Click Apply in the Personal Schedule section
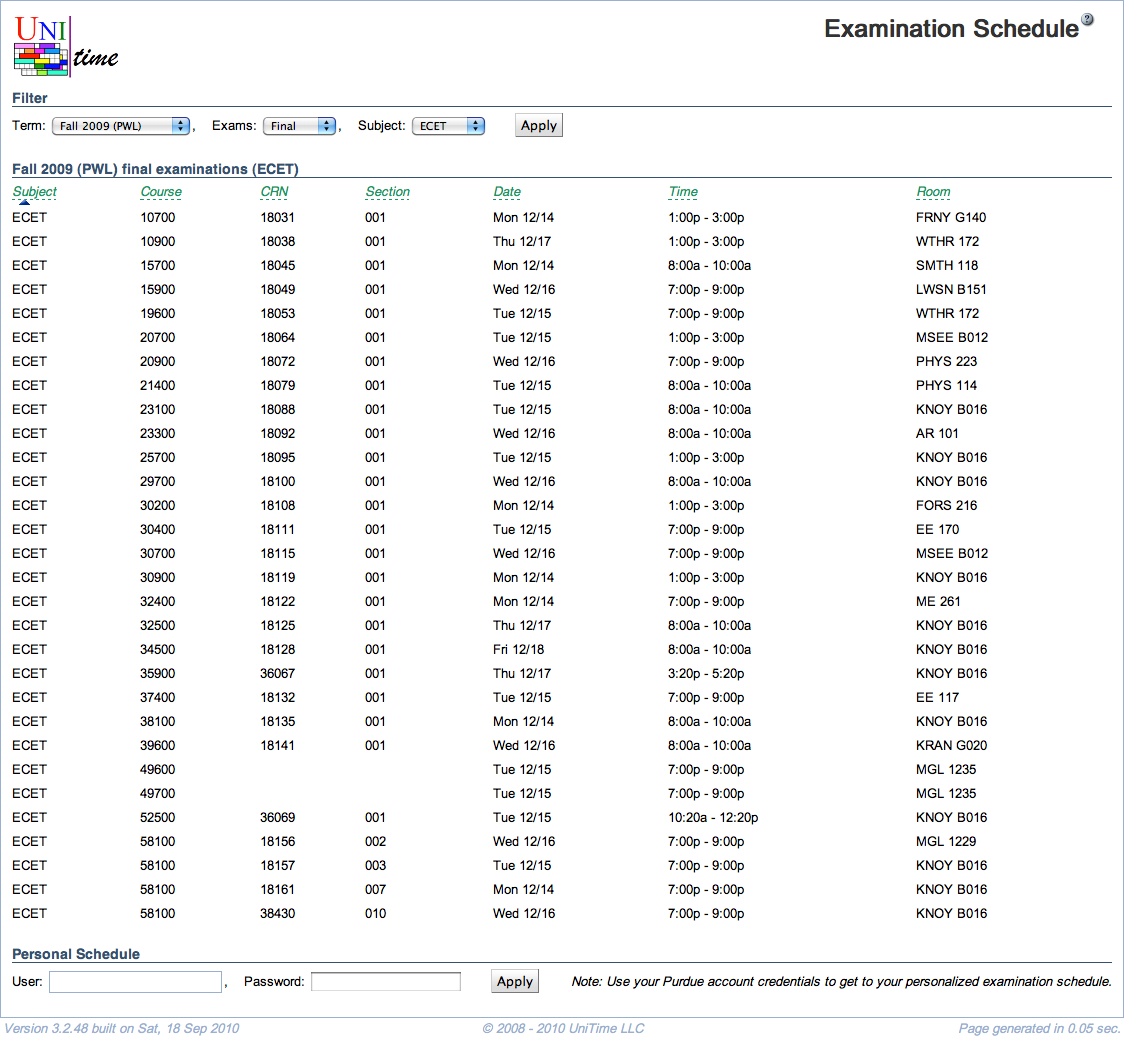This screenshot has width=1124, height=1040. point(515,981)
